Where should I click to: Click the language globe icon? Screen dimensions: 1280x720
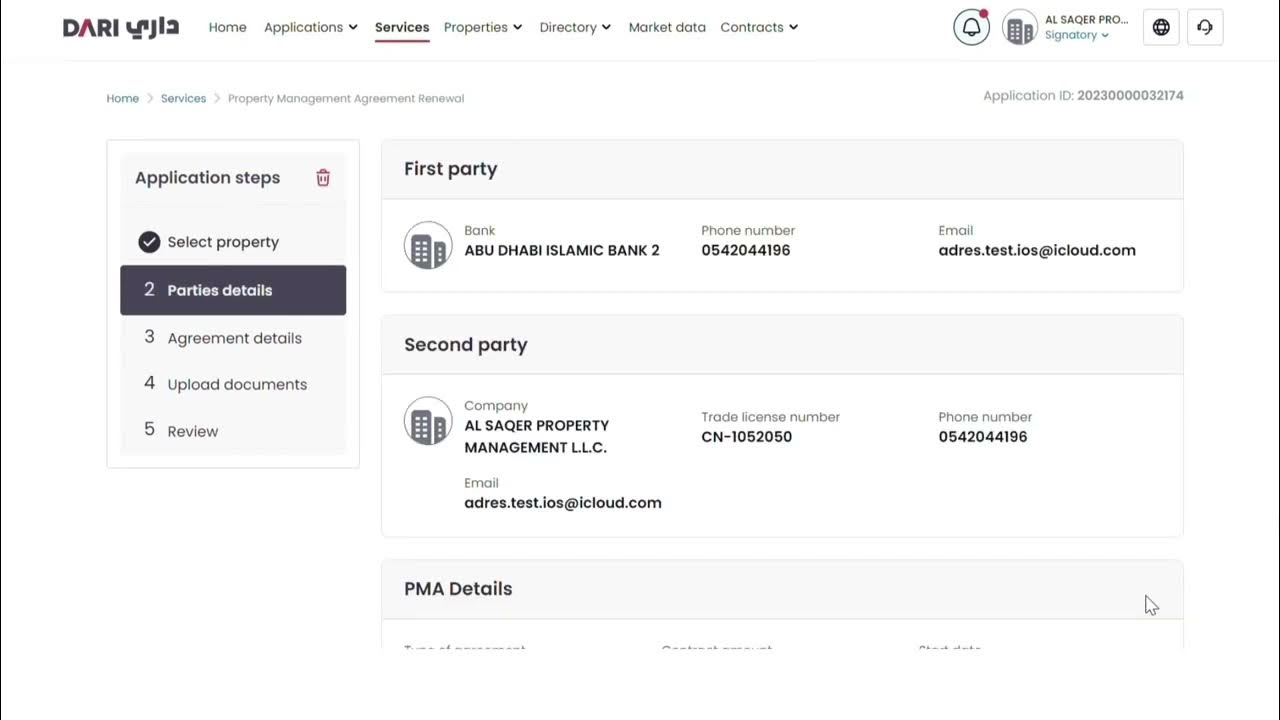1161,28
